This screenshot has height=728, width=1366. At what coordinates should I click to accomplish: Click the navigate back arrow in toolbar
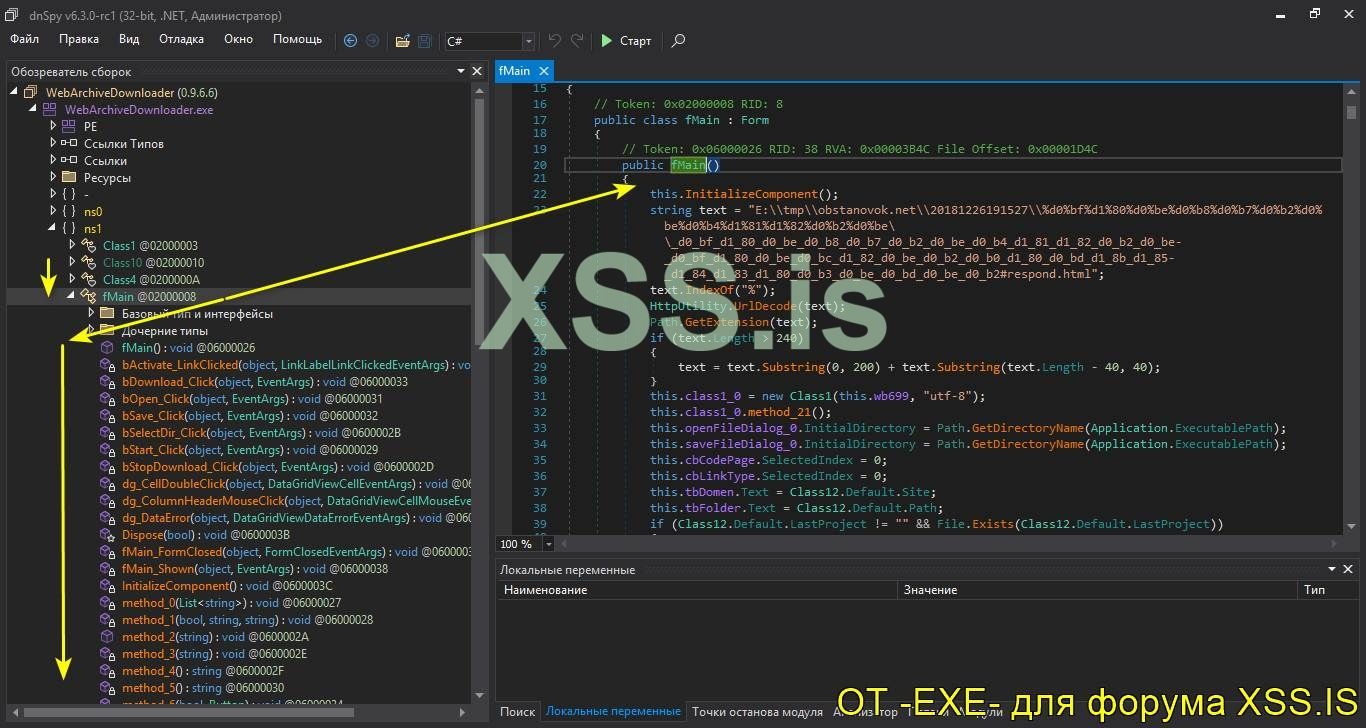click(x=350, y=41)
